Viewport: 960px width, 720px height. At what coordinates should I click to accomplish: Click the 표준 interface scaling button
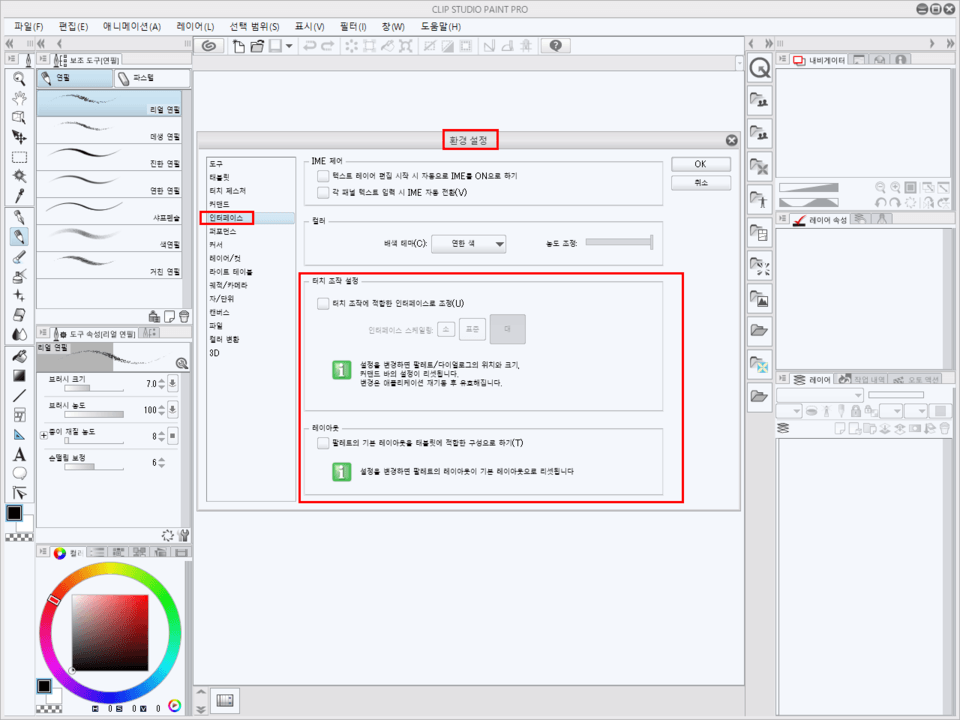(472, 329)
